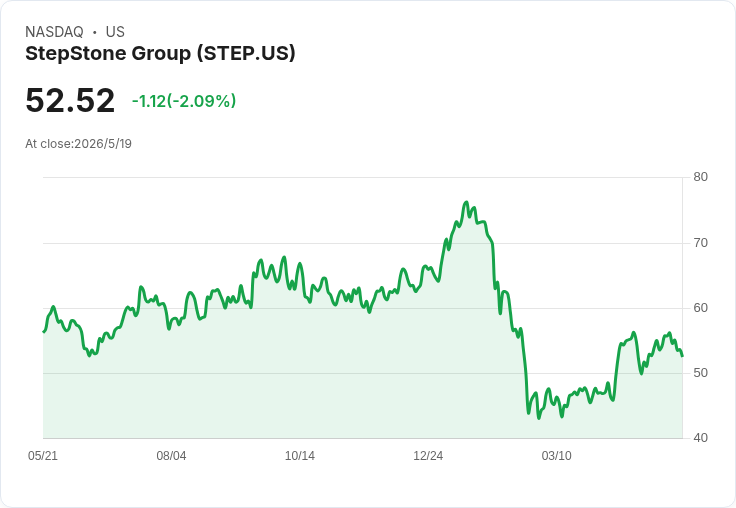
Task: Click the 12/24 date axis label
Action: coord(428,456)
